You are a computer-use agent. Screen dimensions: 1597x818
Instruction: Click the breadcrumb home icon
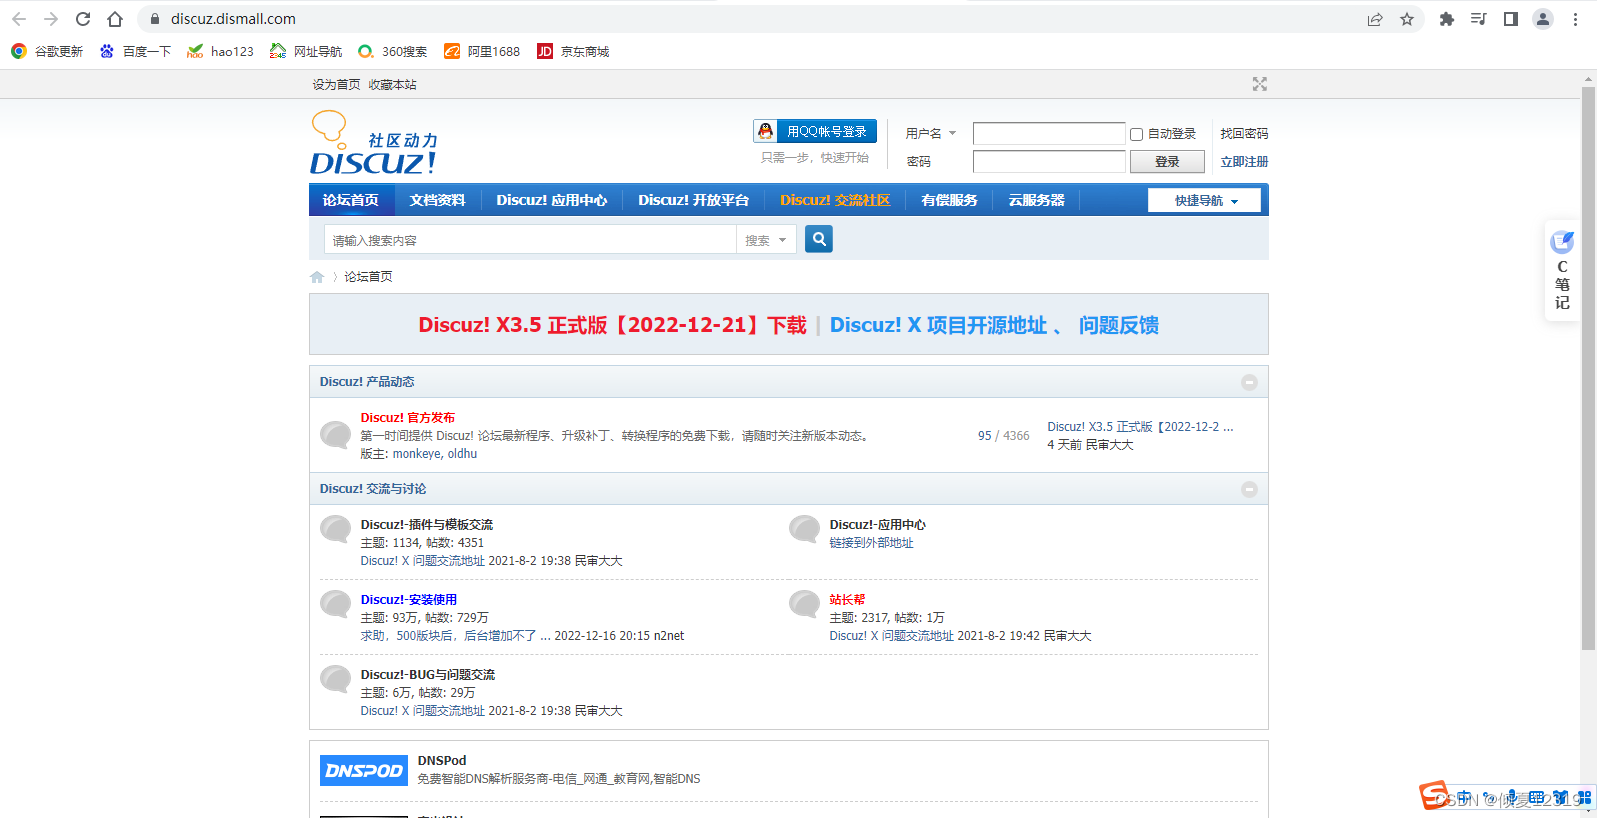coord(317,277)
